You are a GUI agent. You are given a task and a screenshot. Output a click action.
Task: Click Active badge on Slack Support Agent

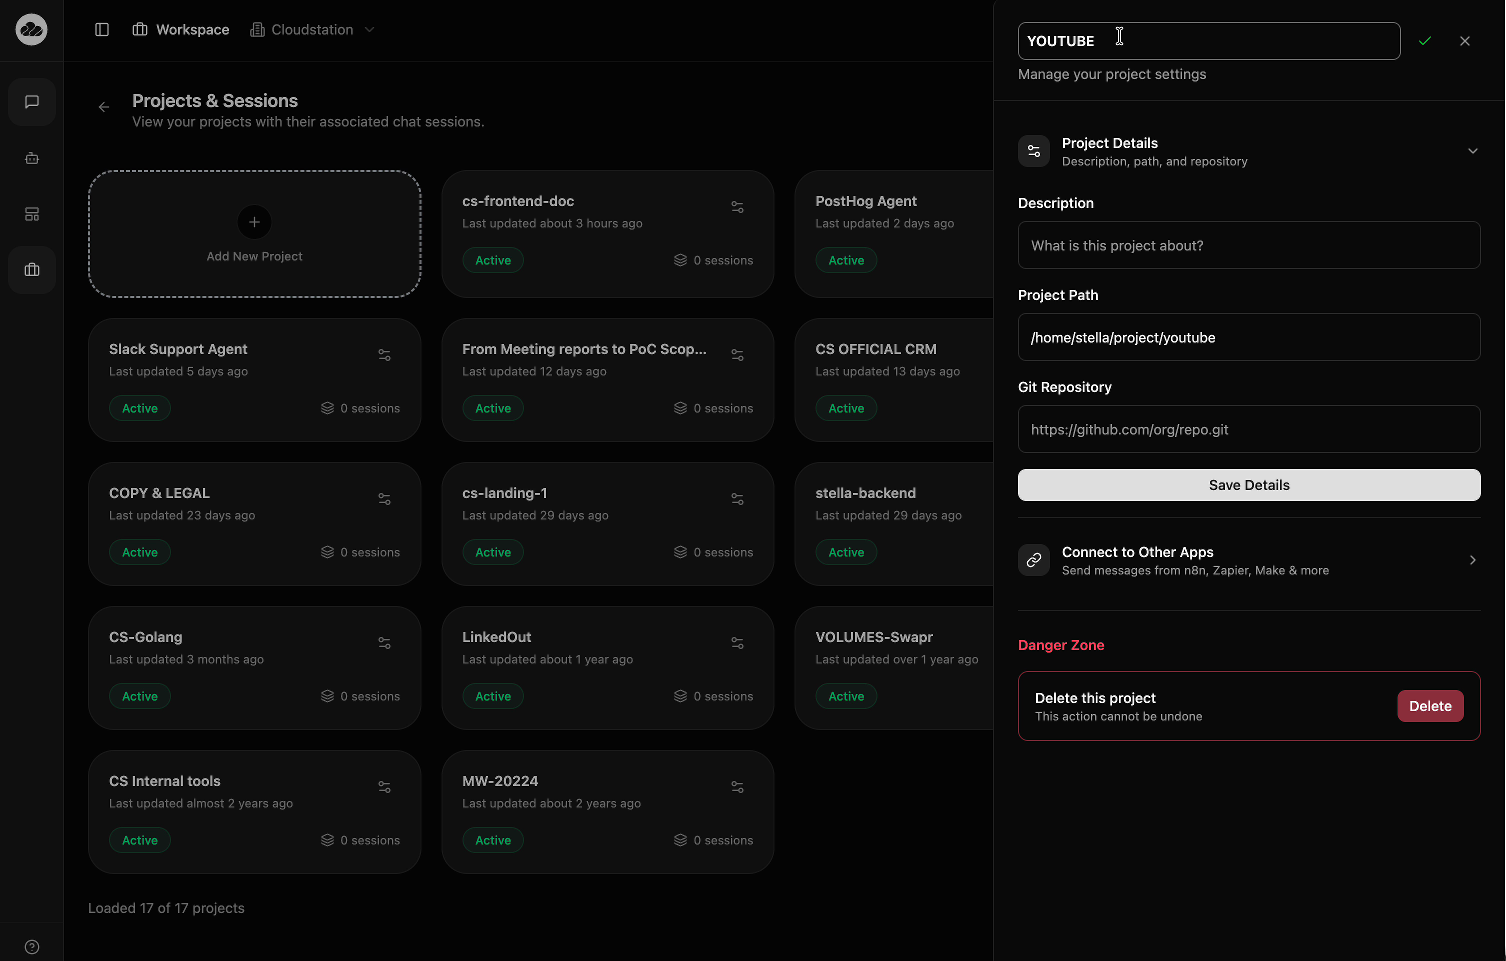140,408
